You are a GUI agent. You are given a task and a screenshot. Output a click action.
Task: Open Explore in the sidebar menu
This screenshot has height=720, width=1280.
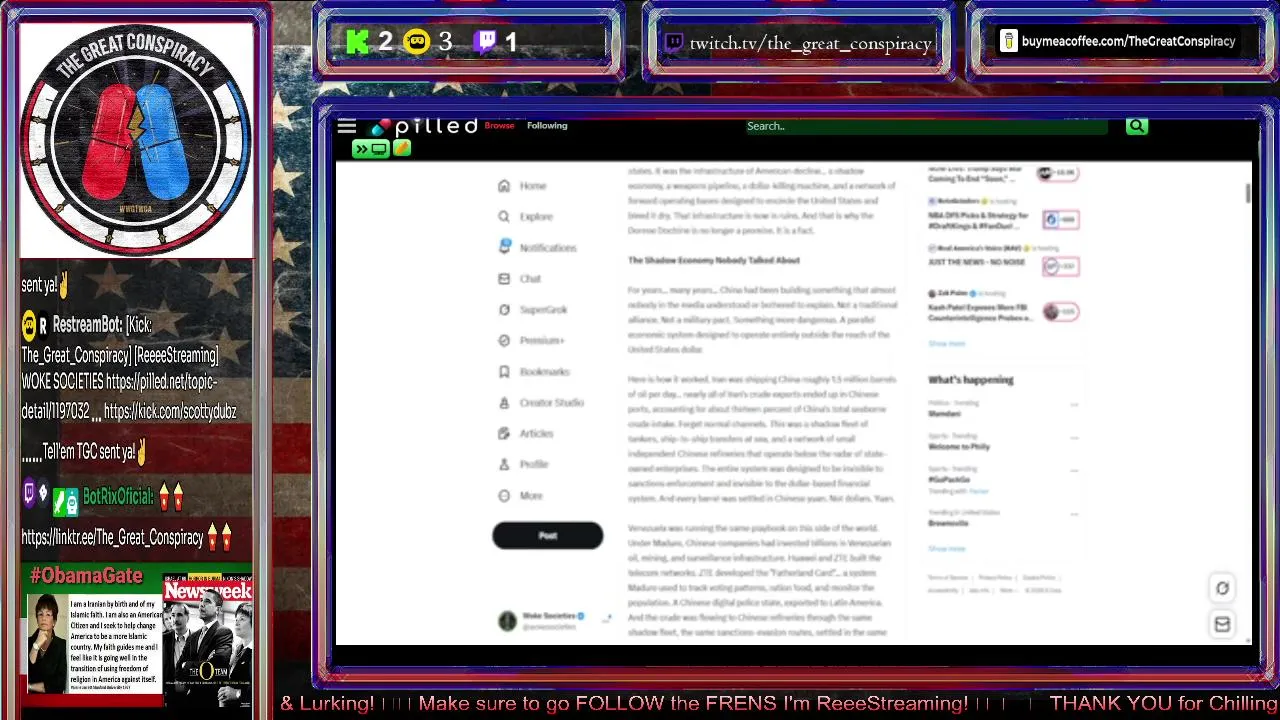(x=536, y=217)
